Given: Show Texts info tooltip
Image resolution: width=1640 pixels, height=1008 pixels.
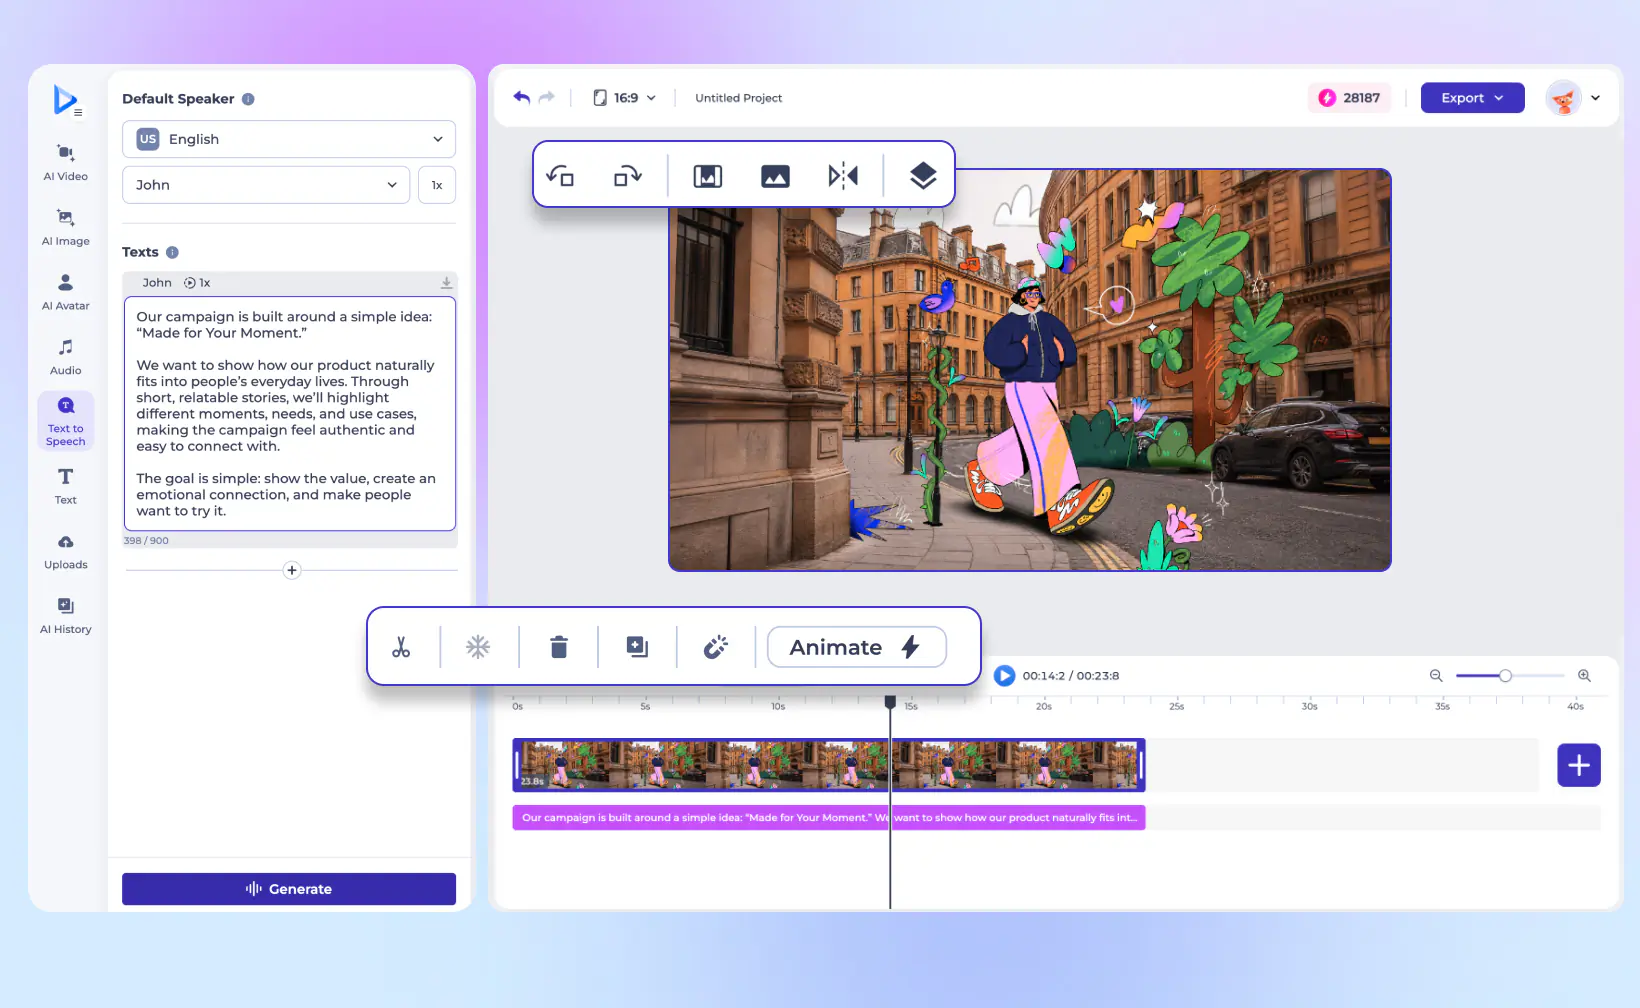Looking at the screenshot, I should [x=172, y=252].
